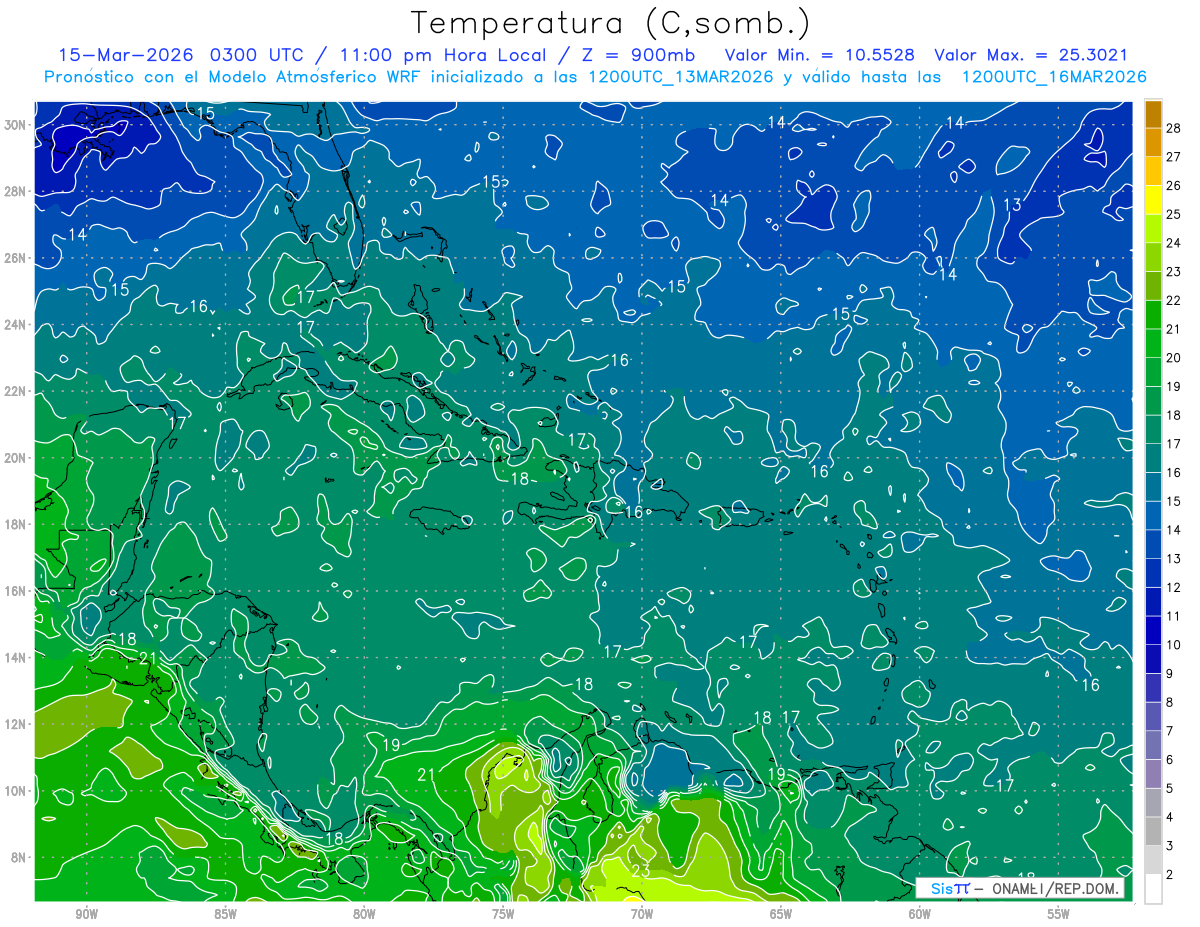Click the 26N latitude axis label
1200x927 pixels.
click(16, 258)
